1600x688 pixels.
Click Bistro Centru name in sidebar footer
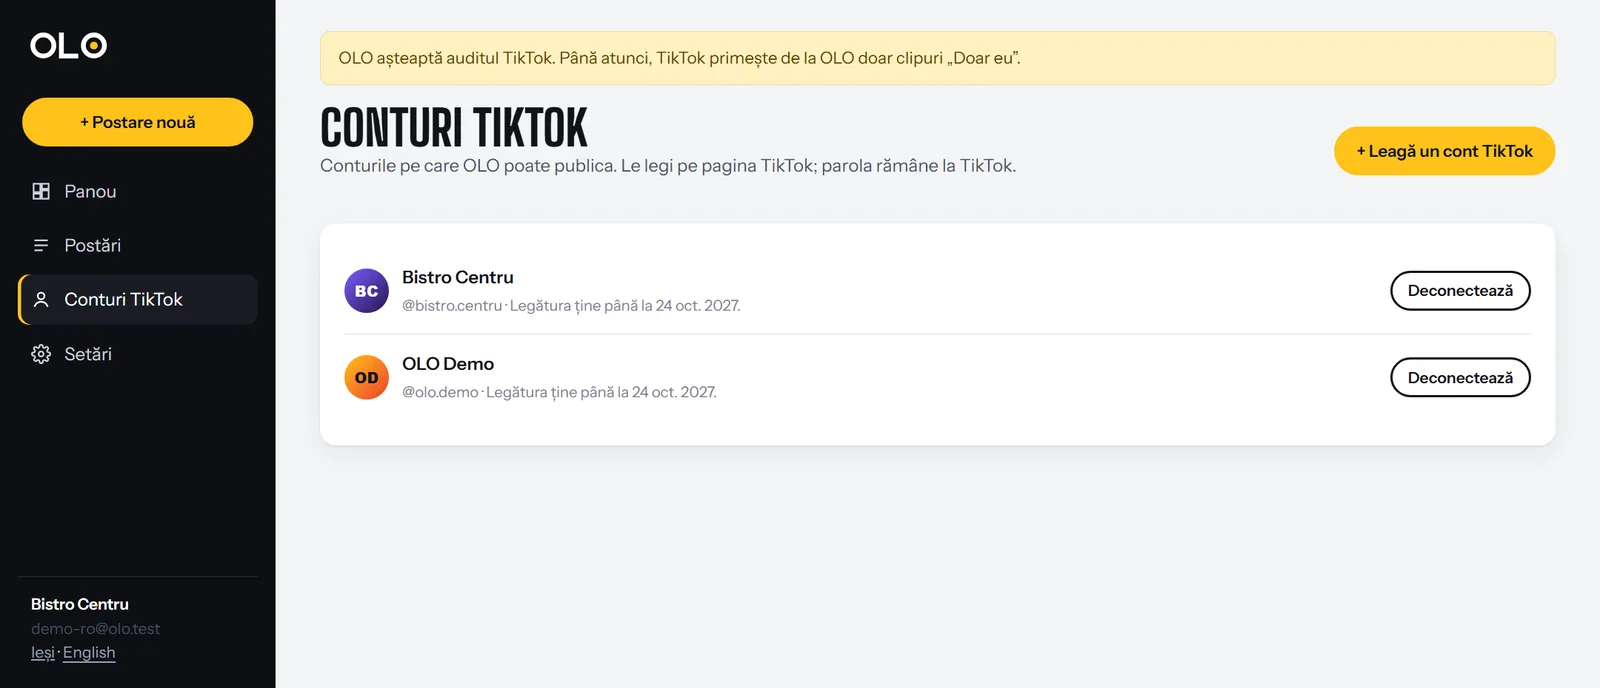(x=80, y=604)
